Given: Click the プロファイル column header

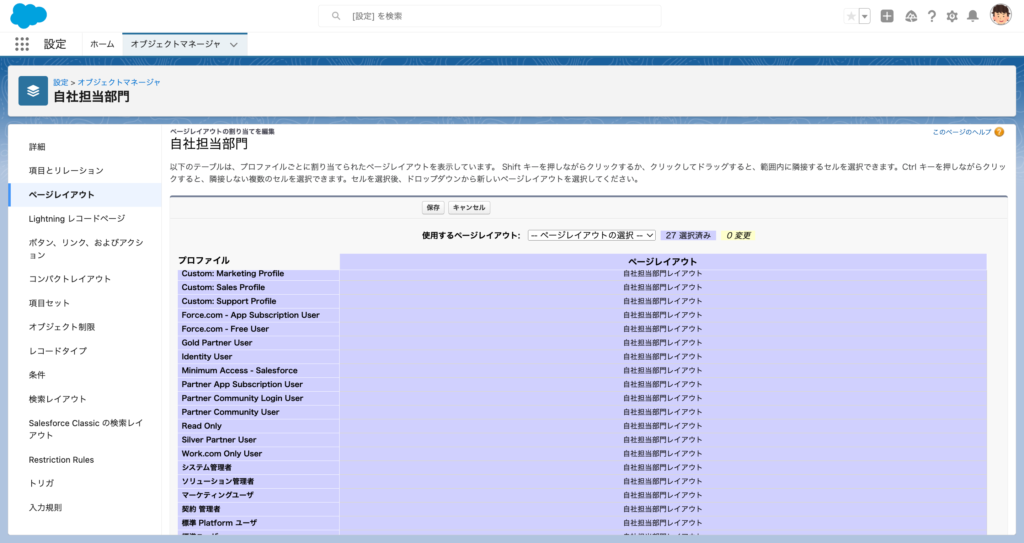Looking at the screenshot, I should tap(204, 260).
